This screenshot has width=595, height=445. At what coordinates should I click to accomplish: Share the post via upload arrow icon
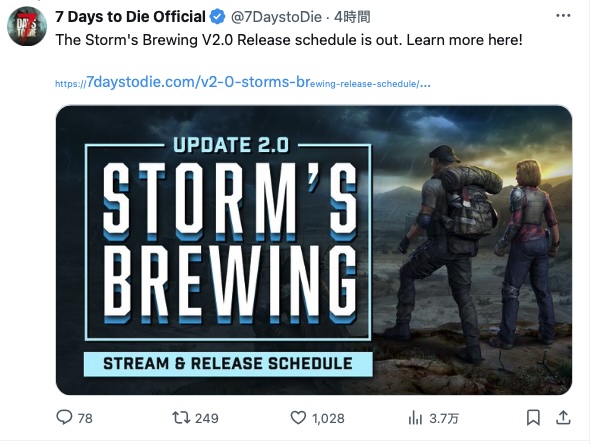point(563,417)
